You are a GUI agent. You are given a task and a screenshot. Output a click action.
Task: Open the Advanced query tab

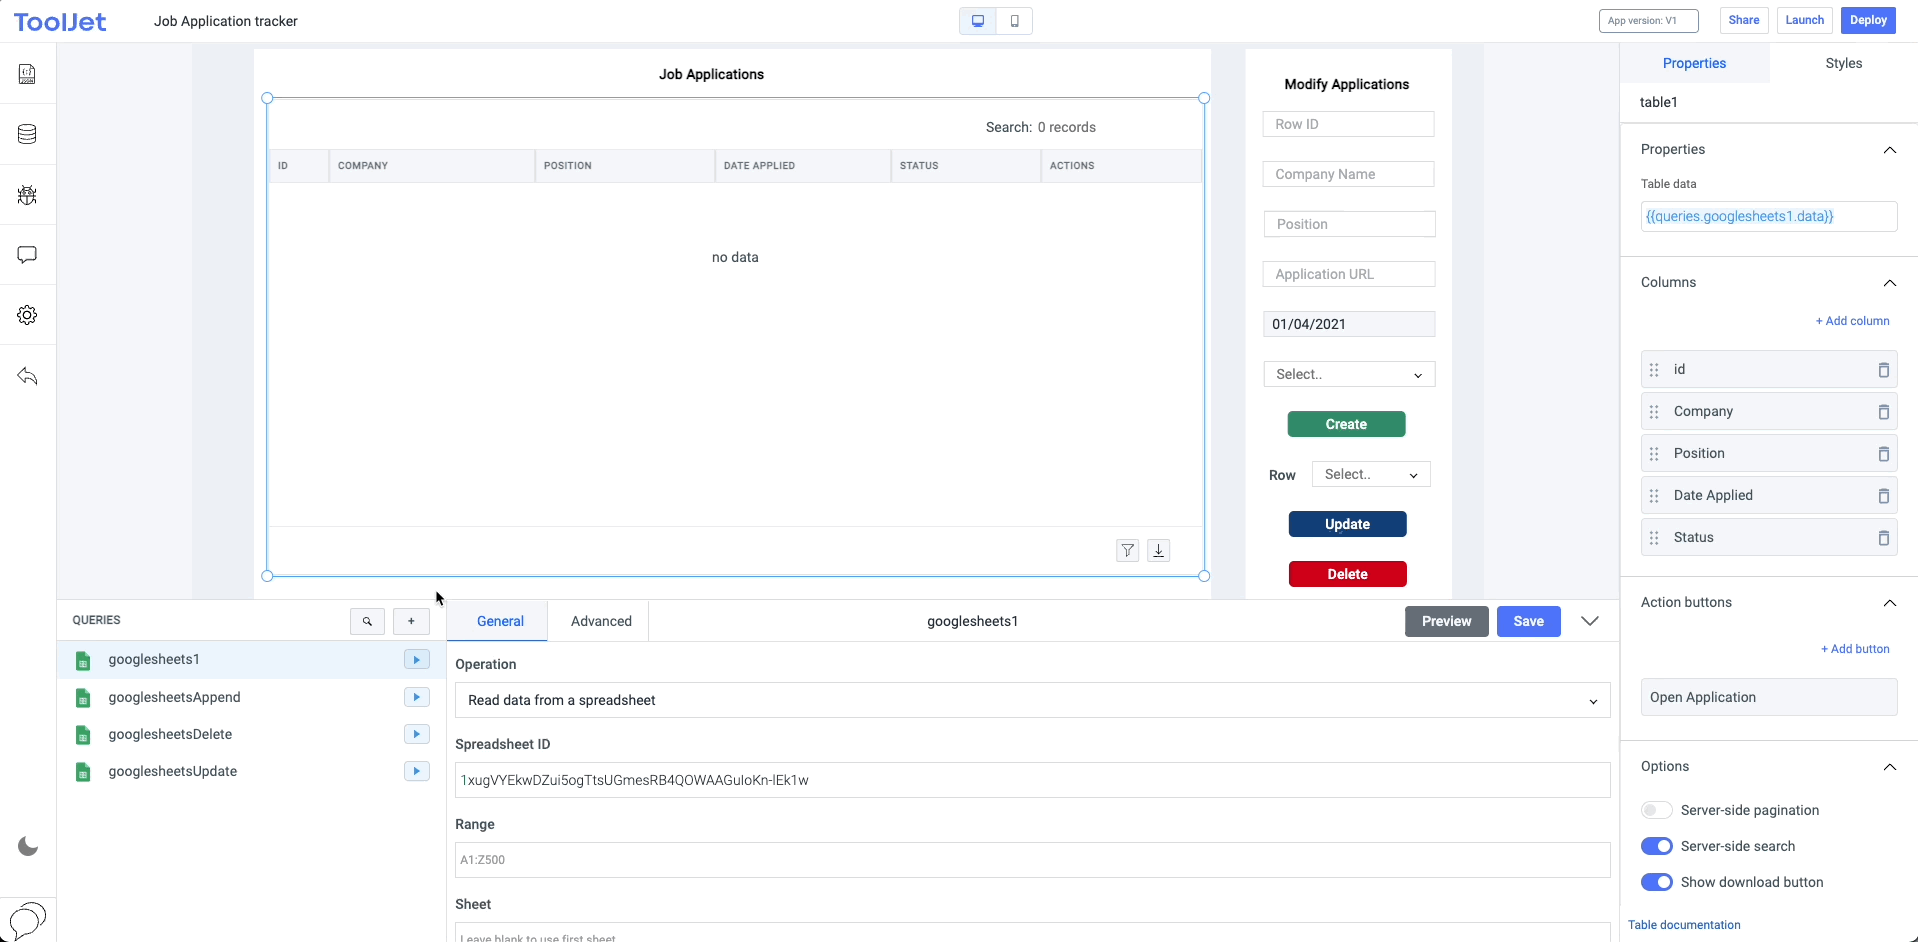tap(600, 620)
